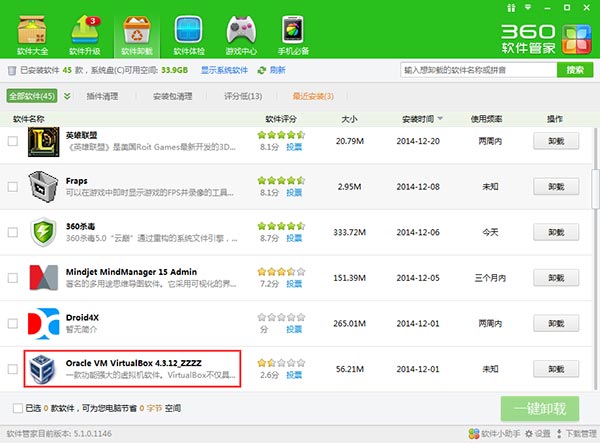Switch to the 插件清理 tab
This screenshot has height=443, width=600.
(x=103, y=96)
